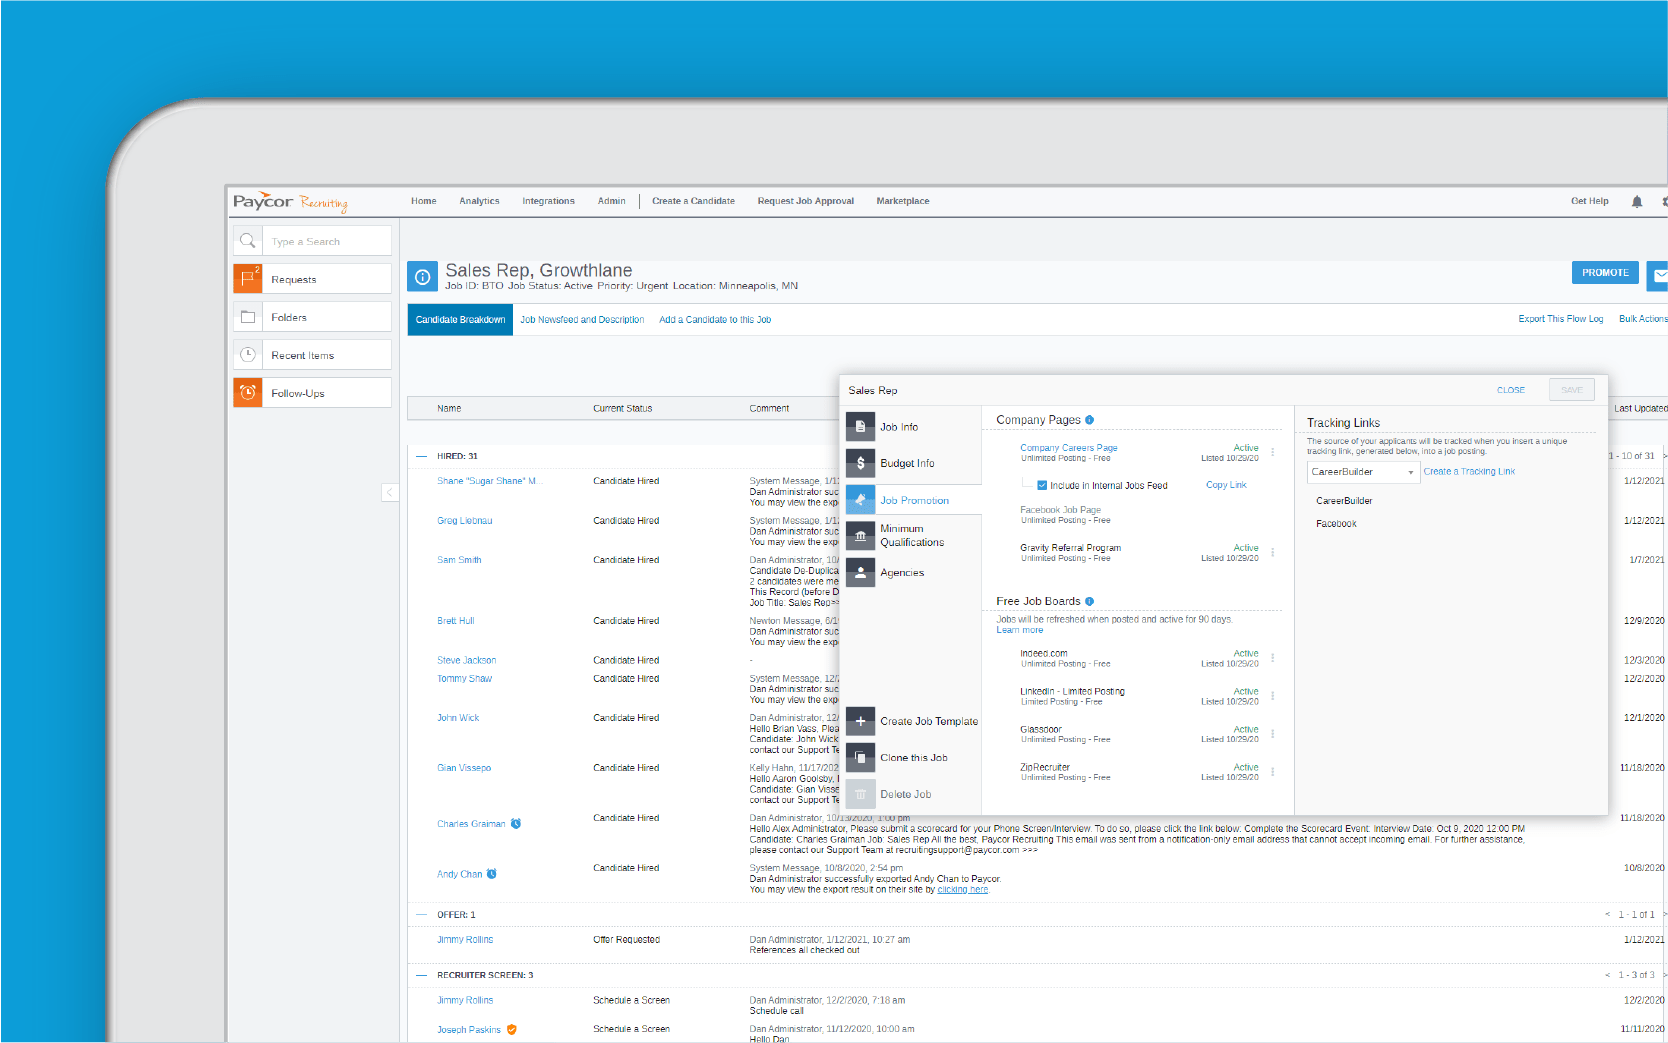Focus the Type a Search field
The image size is (1668, 1043).
(x=327, y=241)
